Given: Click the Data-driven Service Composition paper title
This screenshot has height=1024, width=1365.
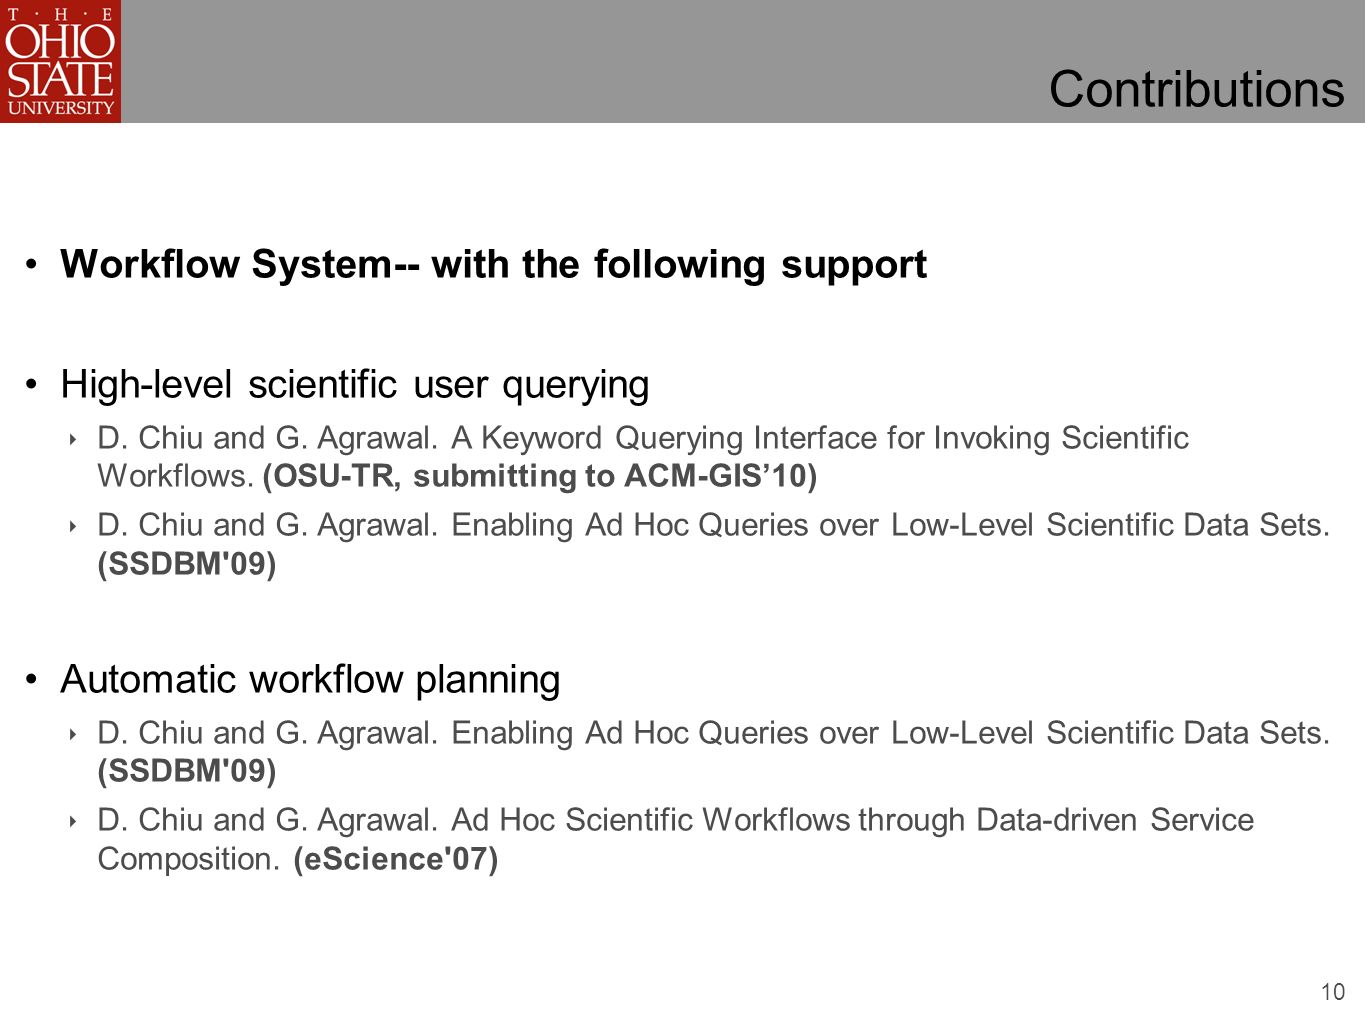Looking at the screenshot, I should click(676, 839).
